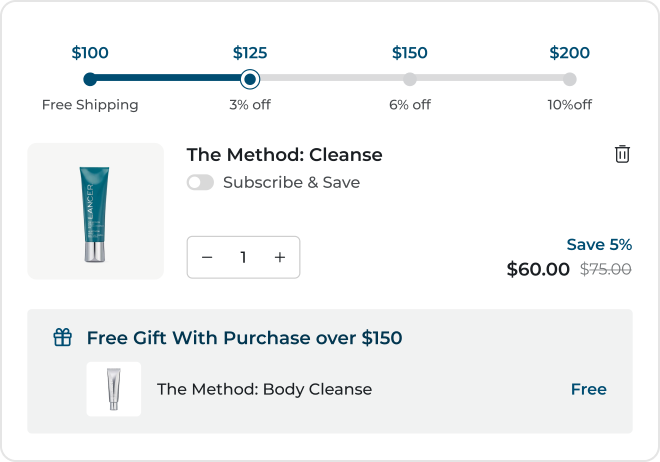Screen dimensions: 660x462
Task: Increase quantity with plus button
Action: [280, 258]
